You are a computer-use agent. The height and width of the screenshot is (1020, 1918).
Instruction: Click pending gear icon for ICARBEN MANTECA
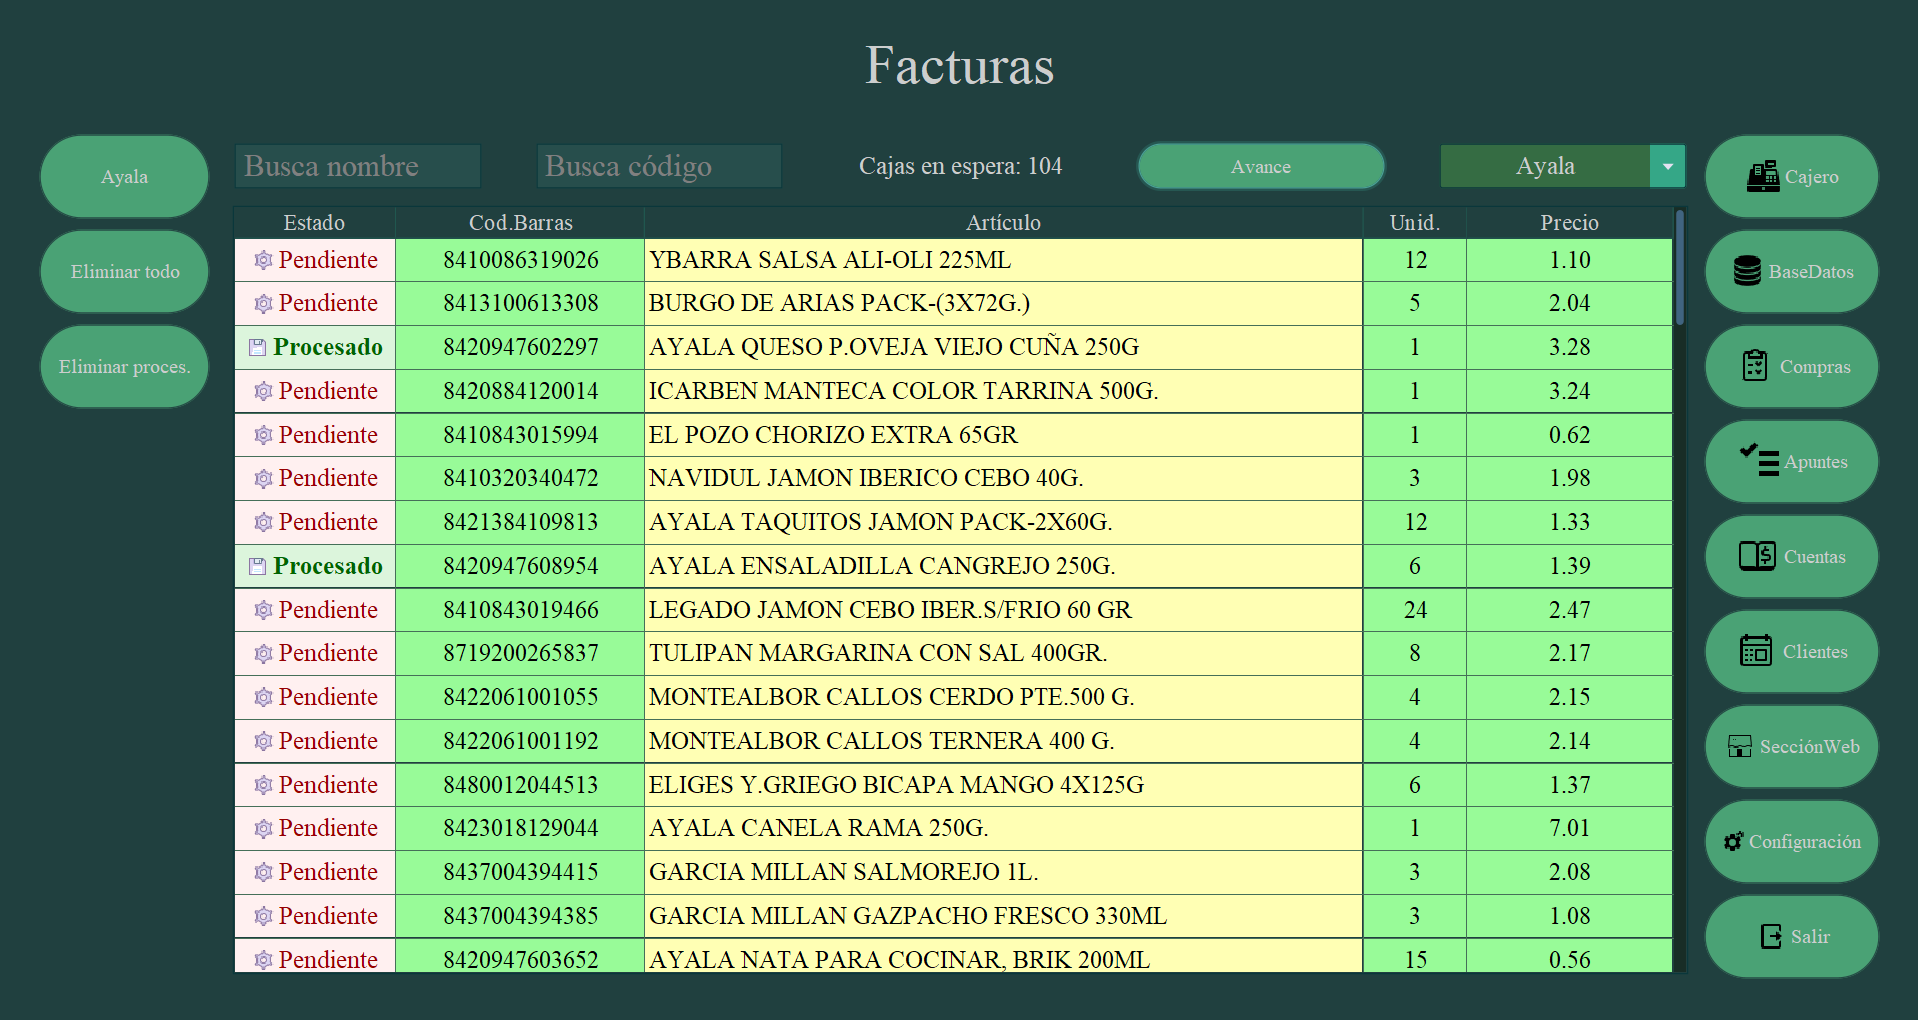tap(263, 391)
